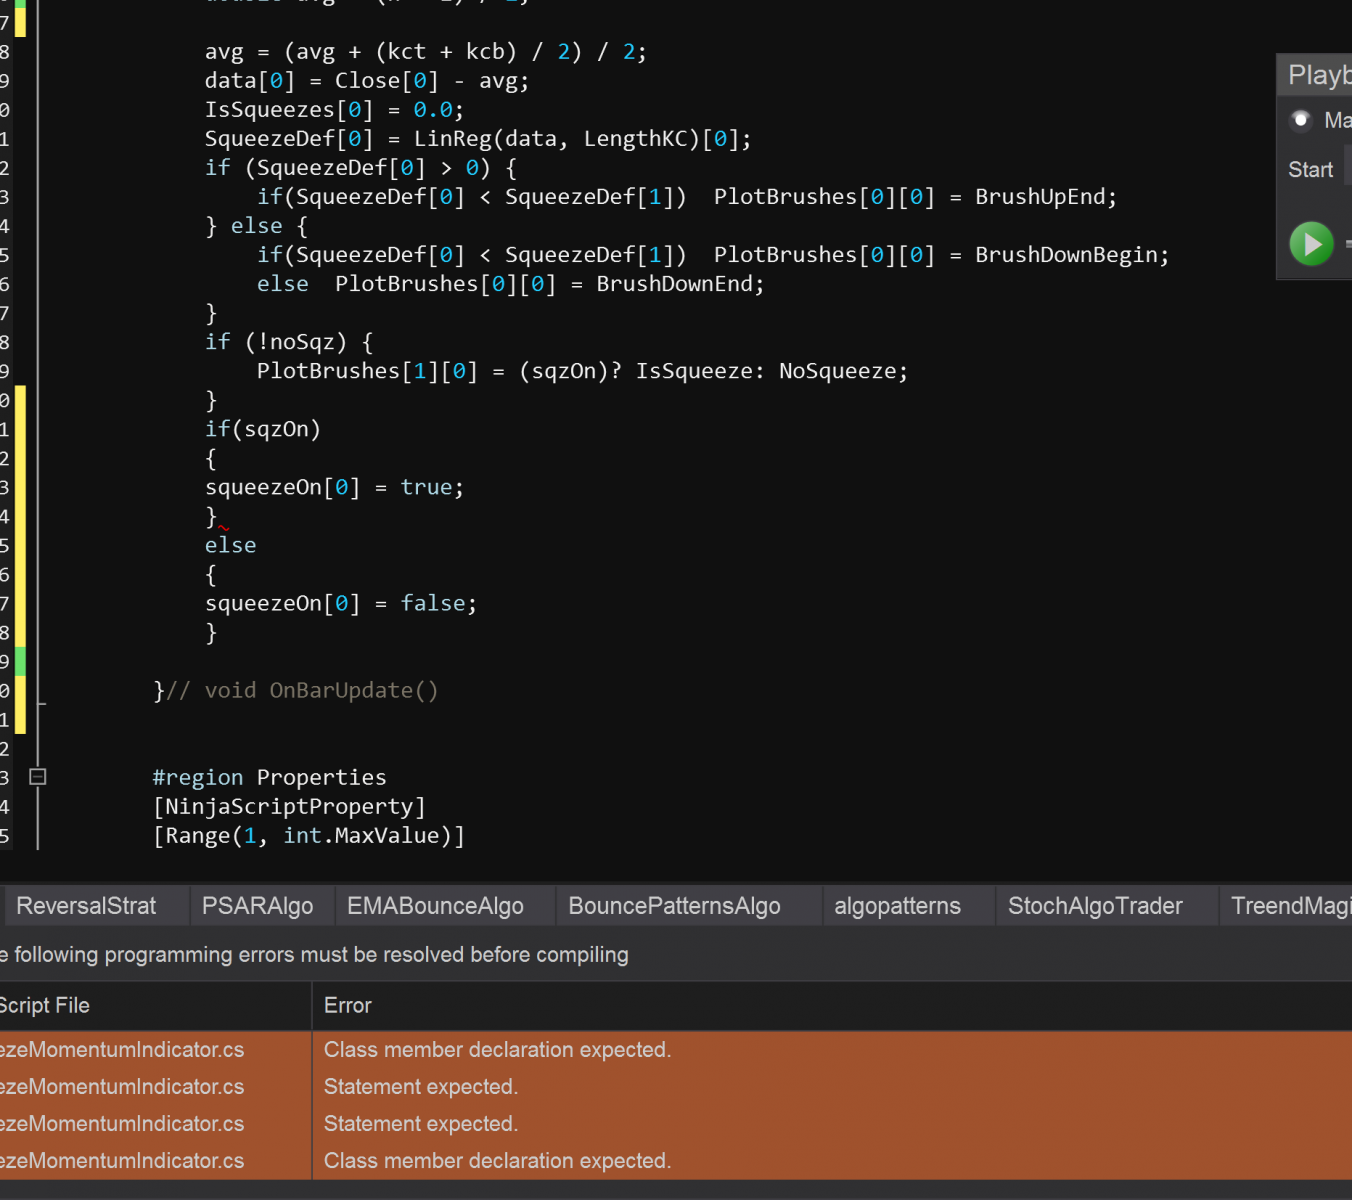The height and width of the screenshot is (1200, 1352).
Task: Place cursor on 'squeezeOn[0] = false;'
Action: pos(341,603)
